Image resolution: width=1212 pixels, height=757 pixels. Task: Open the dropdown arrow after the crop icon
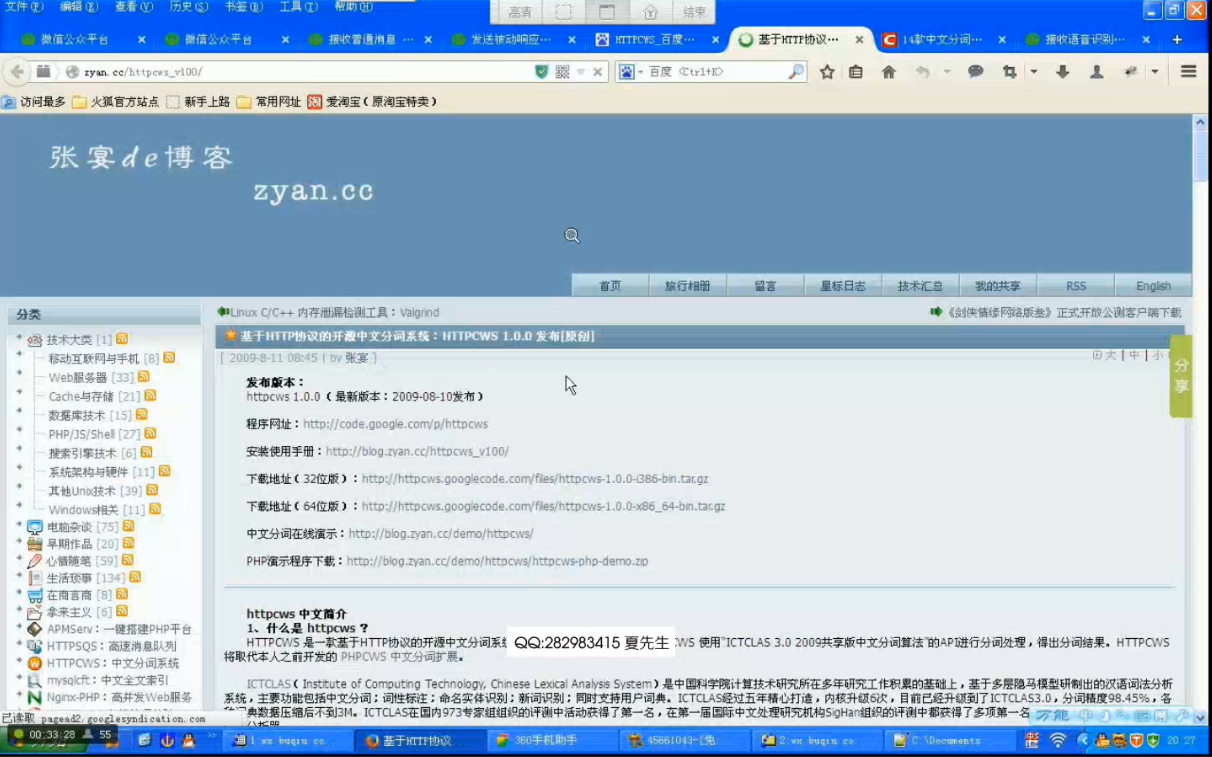point(1034,72)
